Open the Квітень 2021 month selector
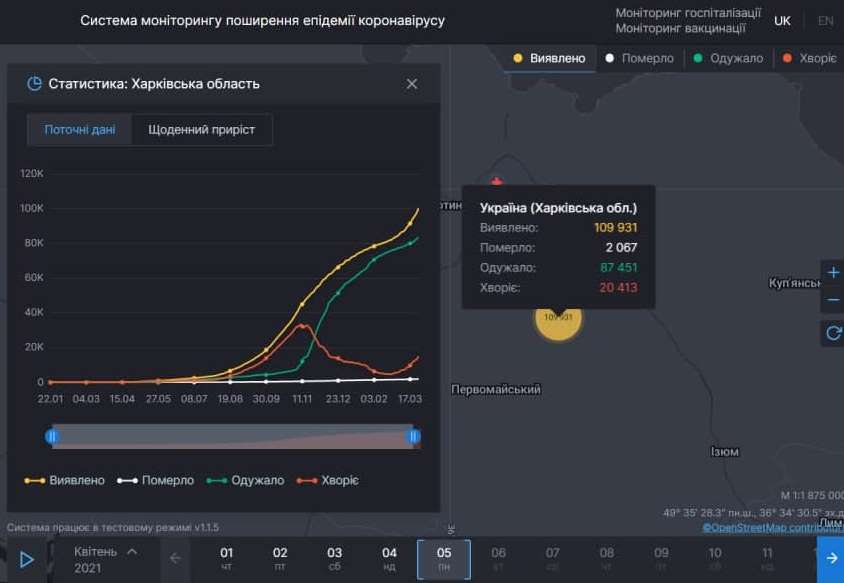 (95, 558)
